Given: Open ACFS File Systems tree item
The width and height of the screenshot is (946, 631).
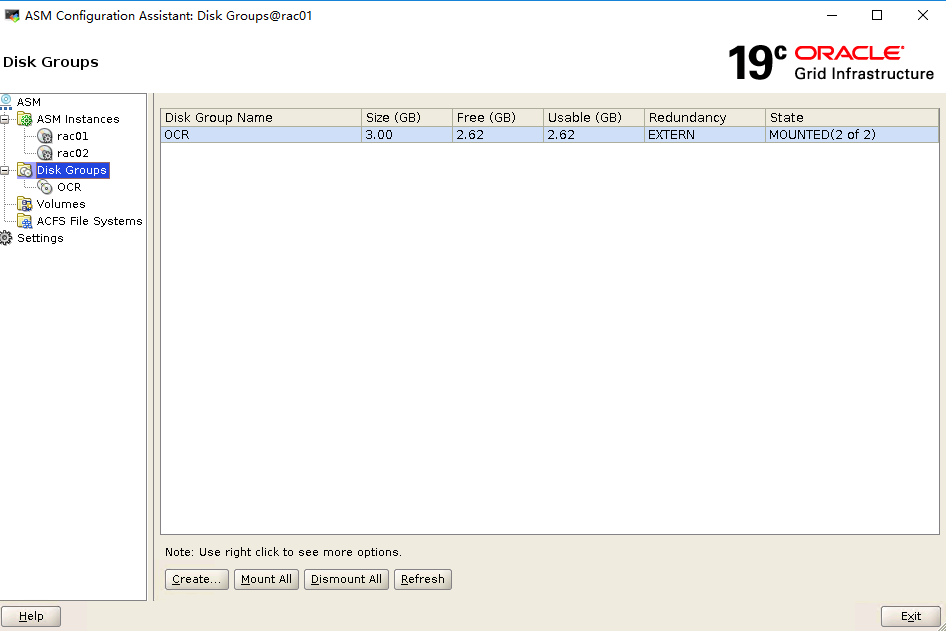Looking at the screenshot, I should click(89, 221).
